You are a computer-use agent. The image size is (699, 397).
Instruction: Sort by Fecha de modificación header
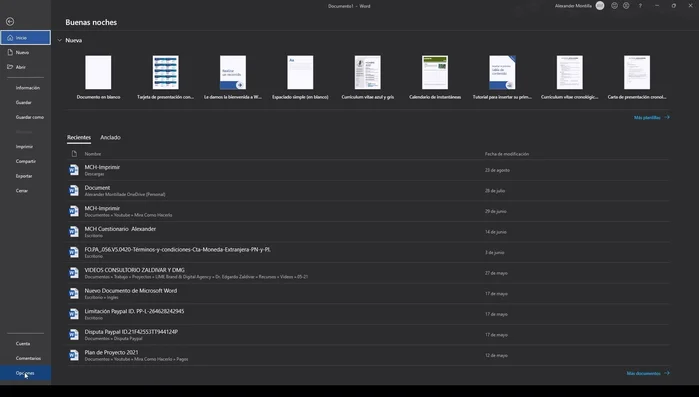click(507, 154)
